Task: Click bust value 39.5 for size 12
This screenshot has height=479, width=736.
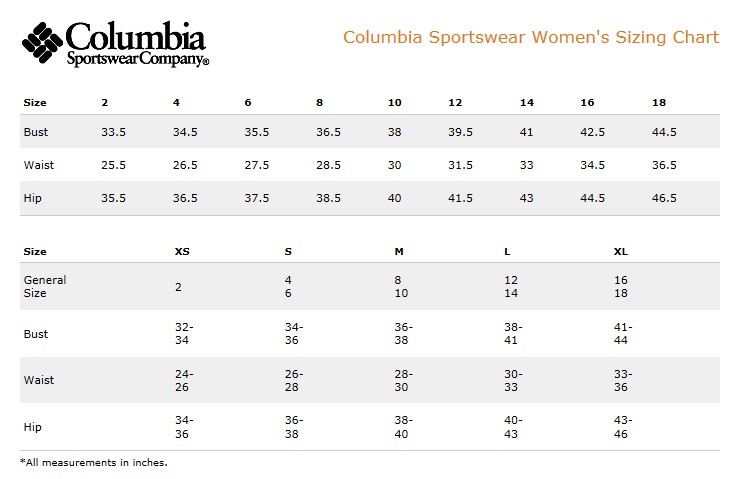Action: pos(460,132)
